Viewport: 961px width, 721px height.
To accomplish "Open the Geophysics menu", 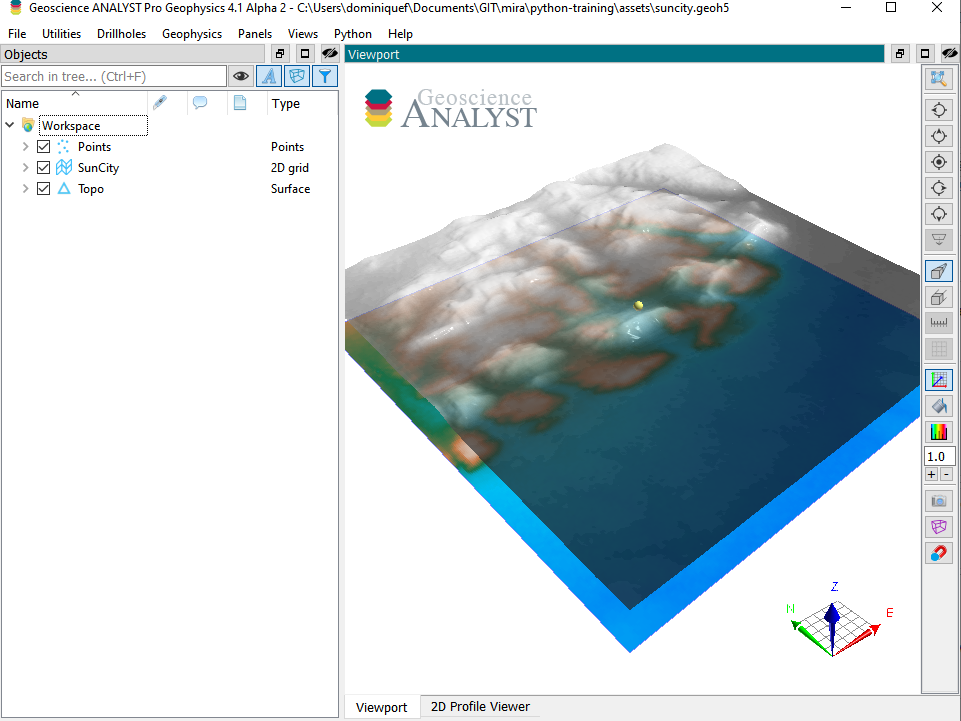I will coord(192,34).
